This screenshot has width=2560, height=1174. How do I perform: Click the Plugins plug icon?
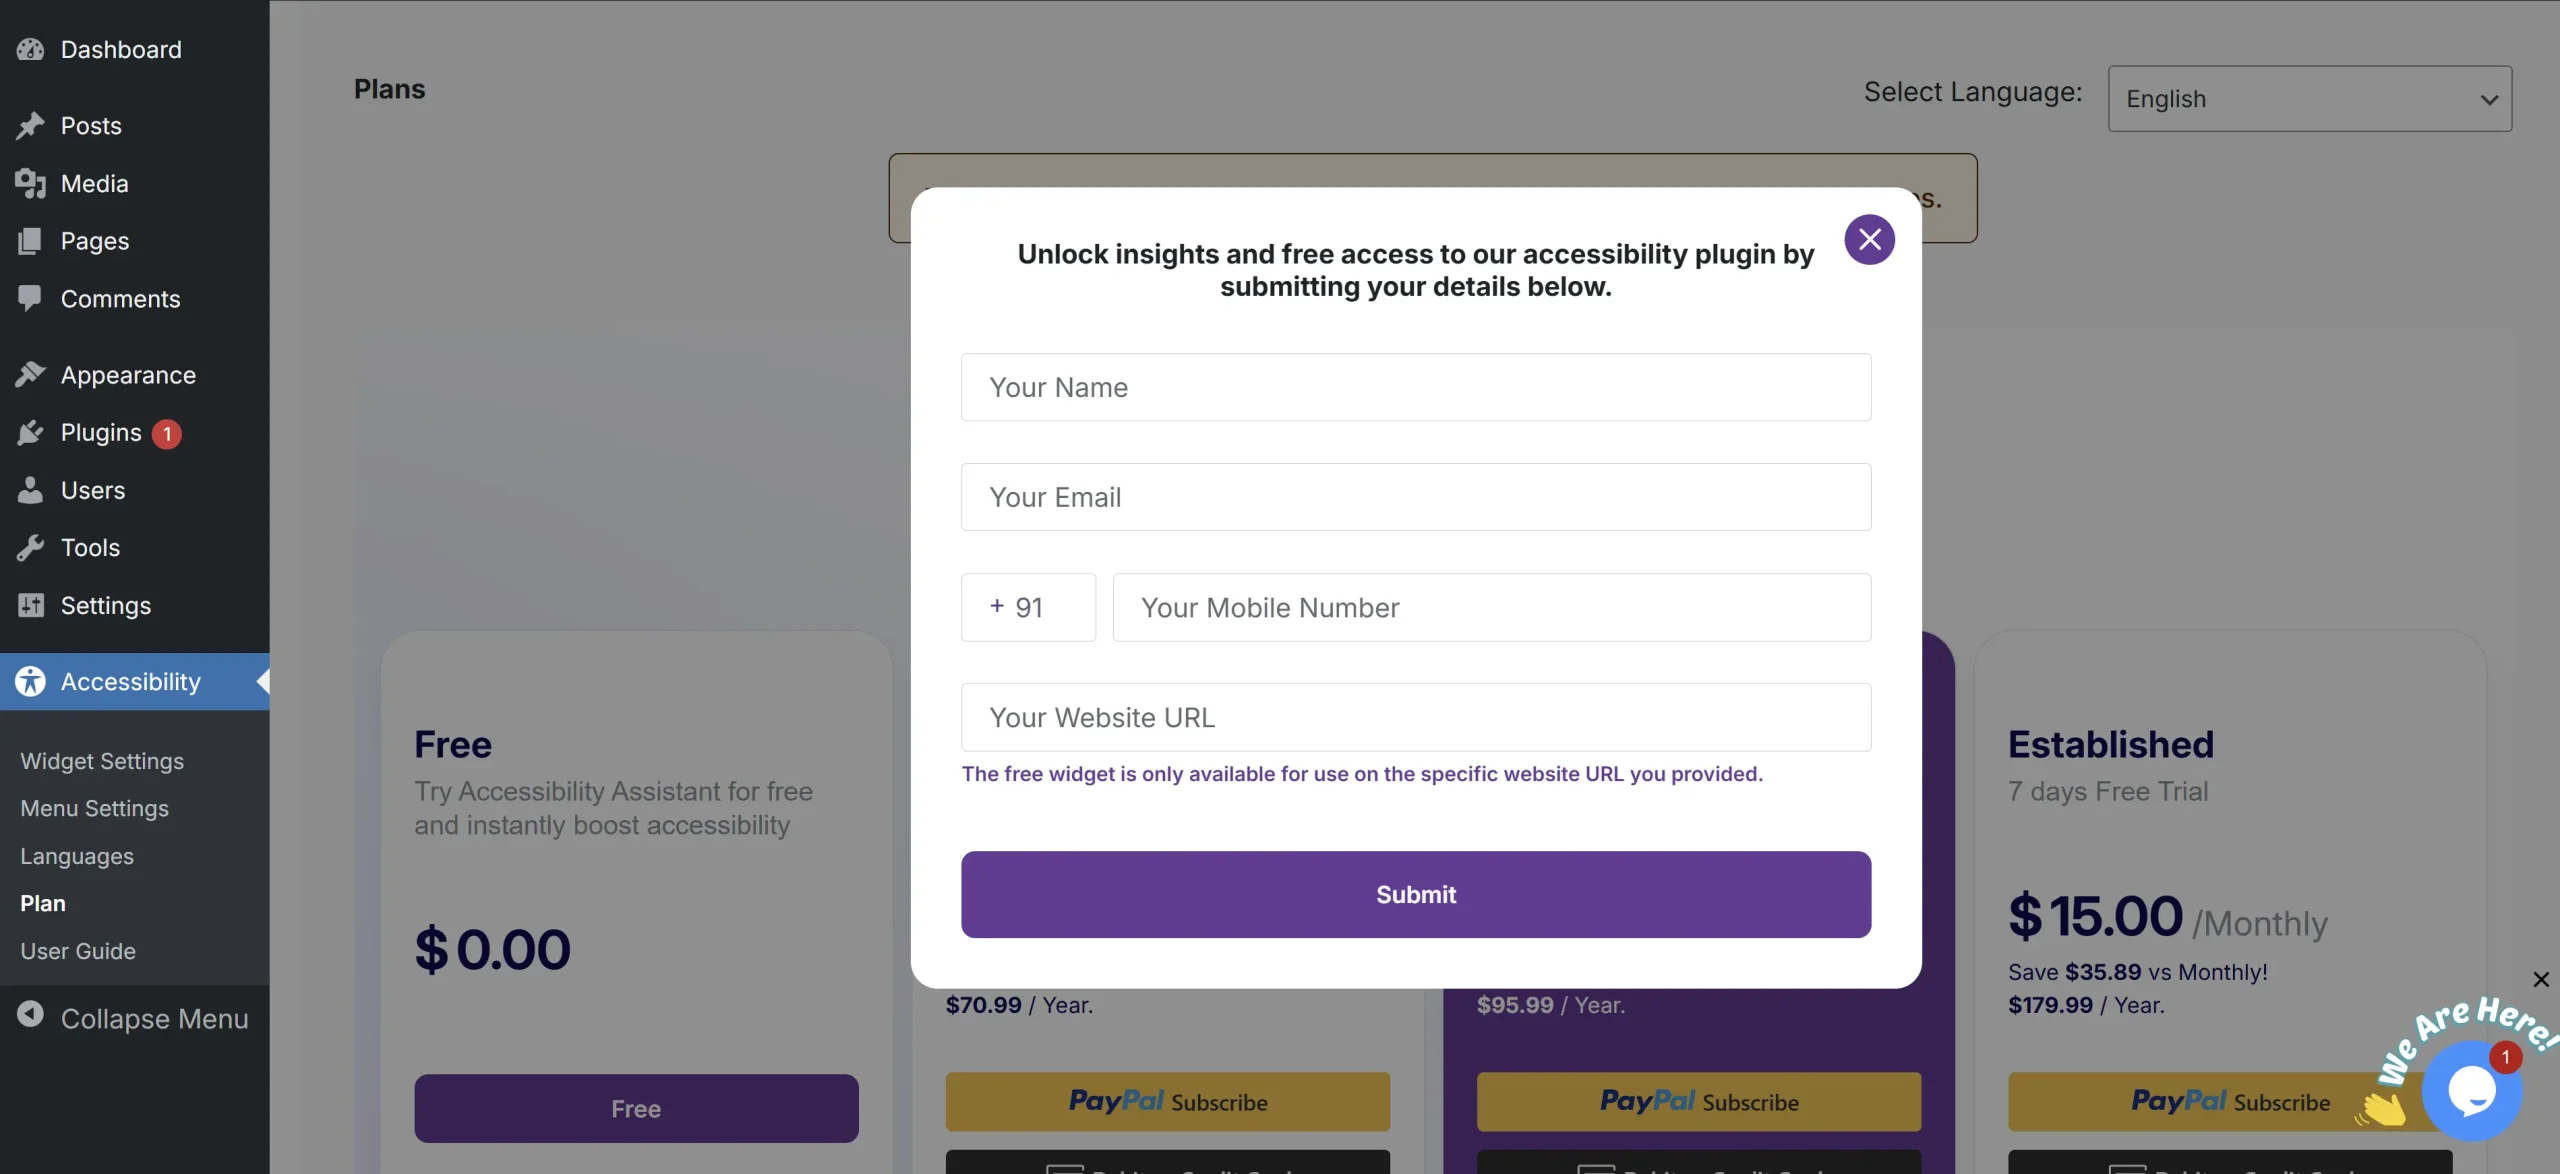click(30, 432)
